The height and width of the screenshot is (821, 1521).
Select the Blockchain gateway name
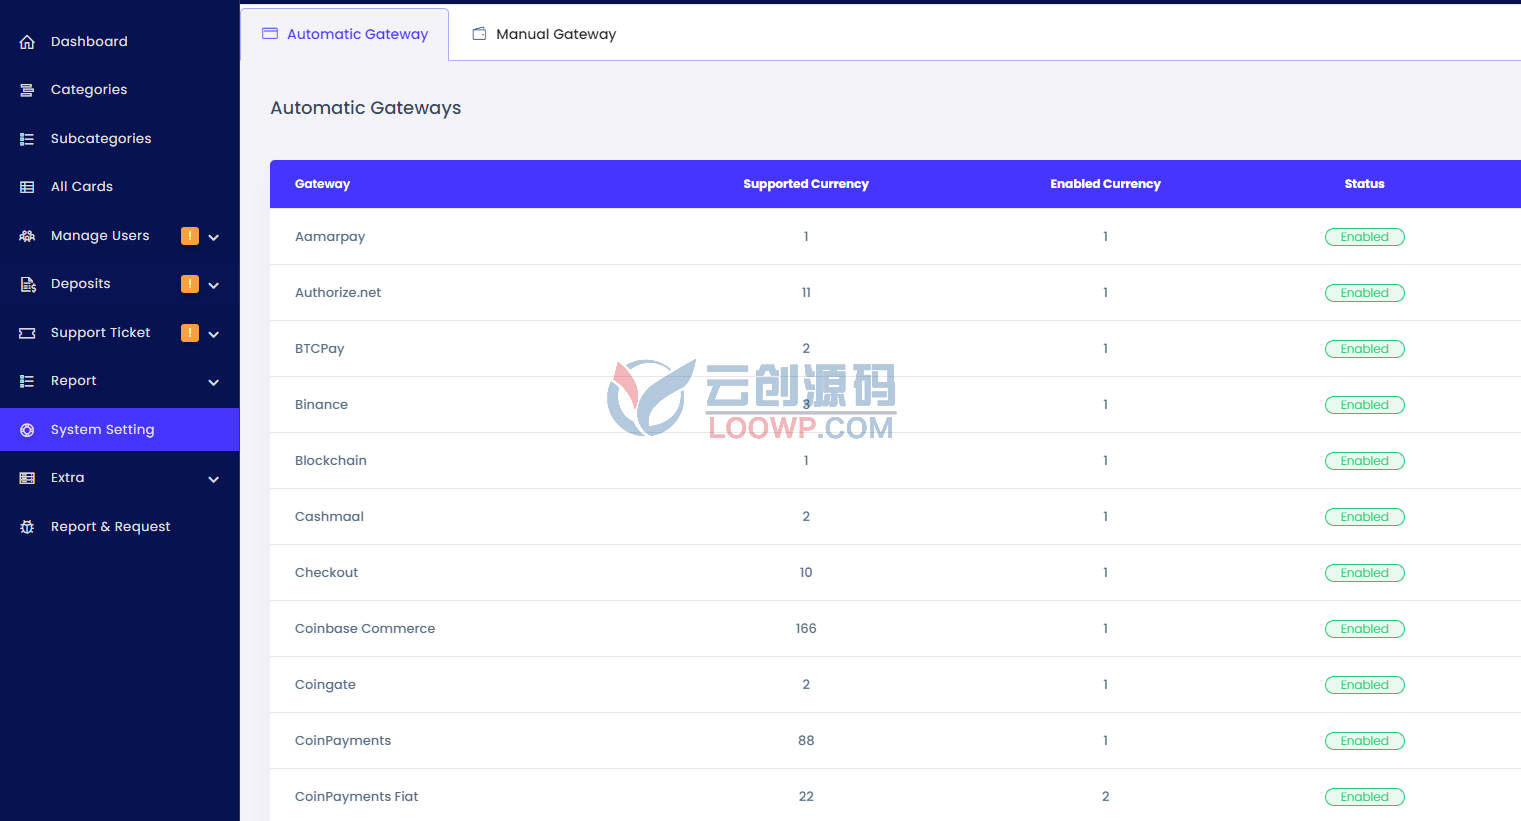click(x=331, y=461)
